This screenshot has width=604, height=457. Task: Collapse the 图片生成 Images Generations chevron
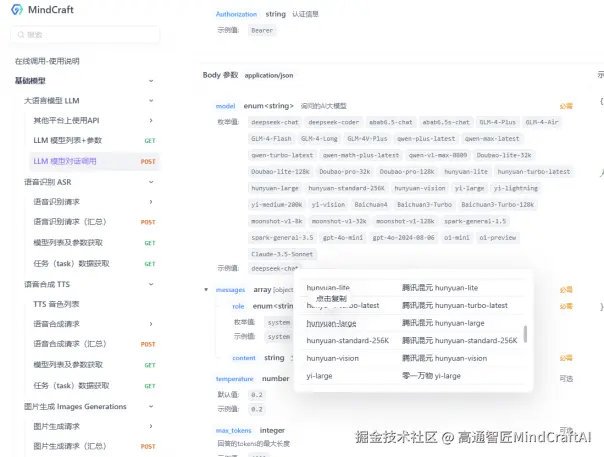click(x=151, y=406)
